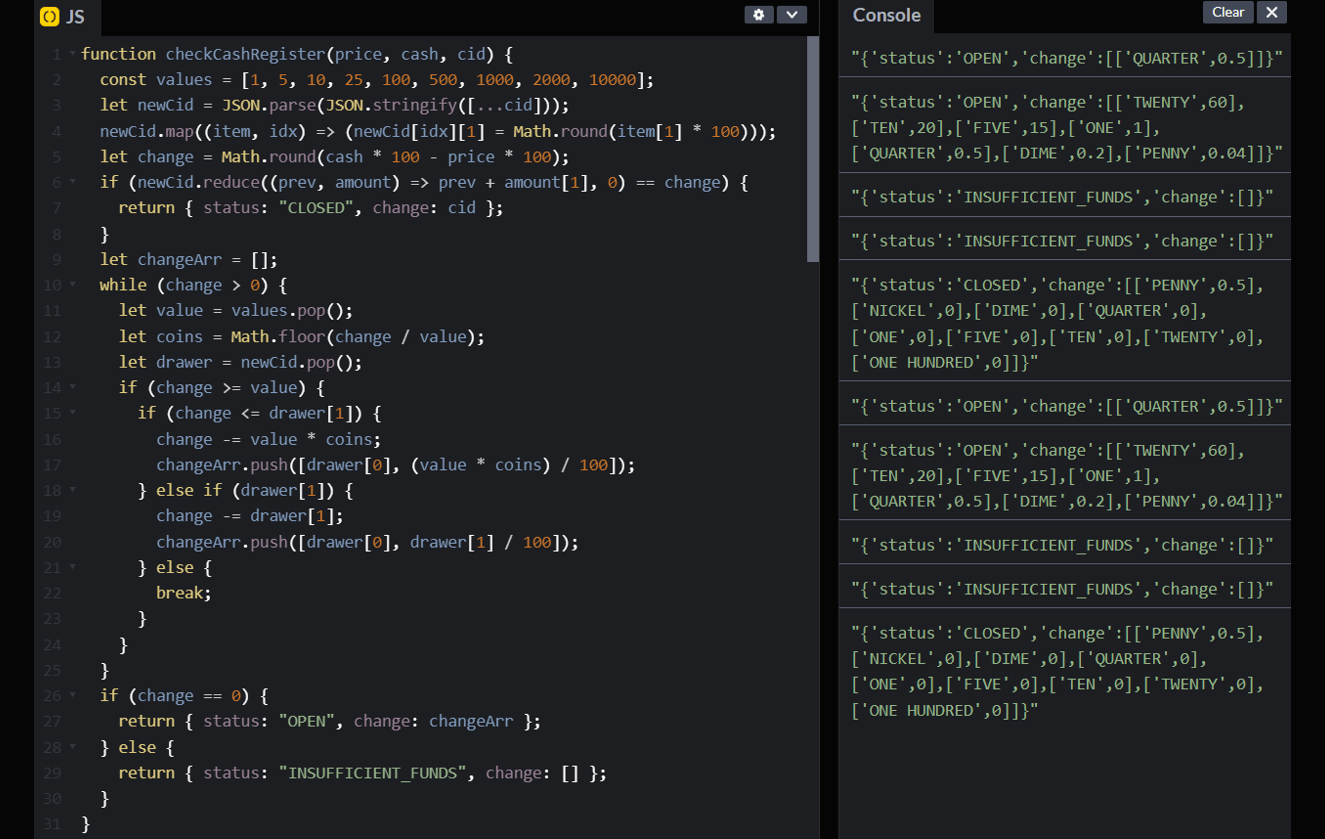Click 'const values' on line 2

[156, 80]
